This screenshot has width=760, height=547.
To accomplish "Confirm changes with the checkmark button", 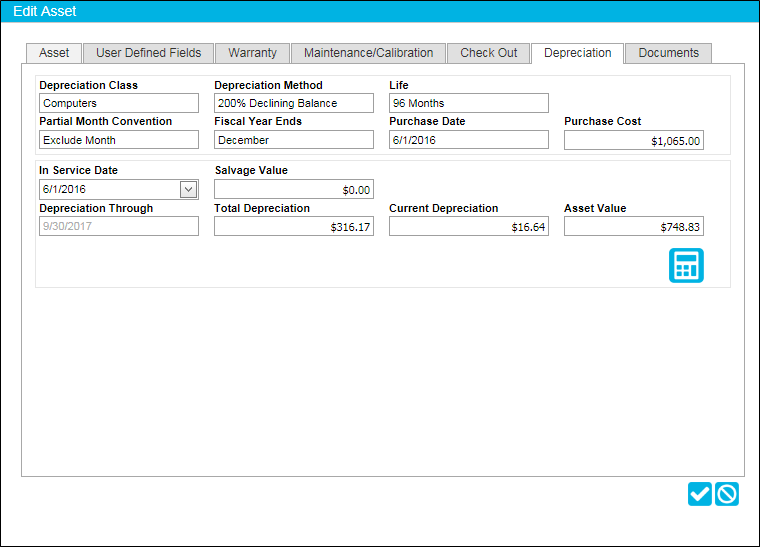I will tap(699, 494).
